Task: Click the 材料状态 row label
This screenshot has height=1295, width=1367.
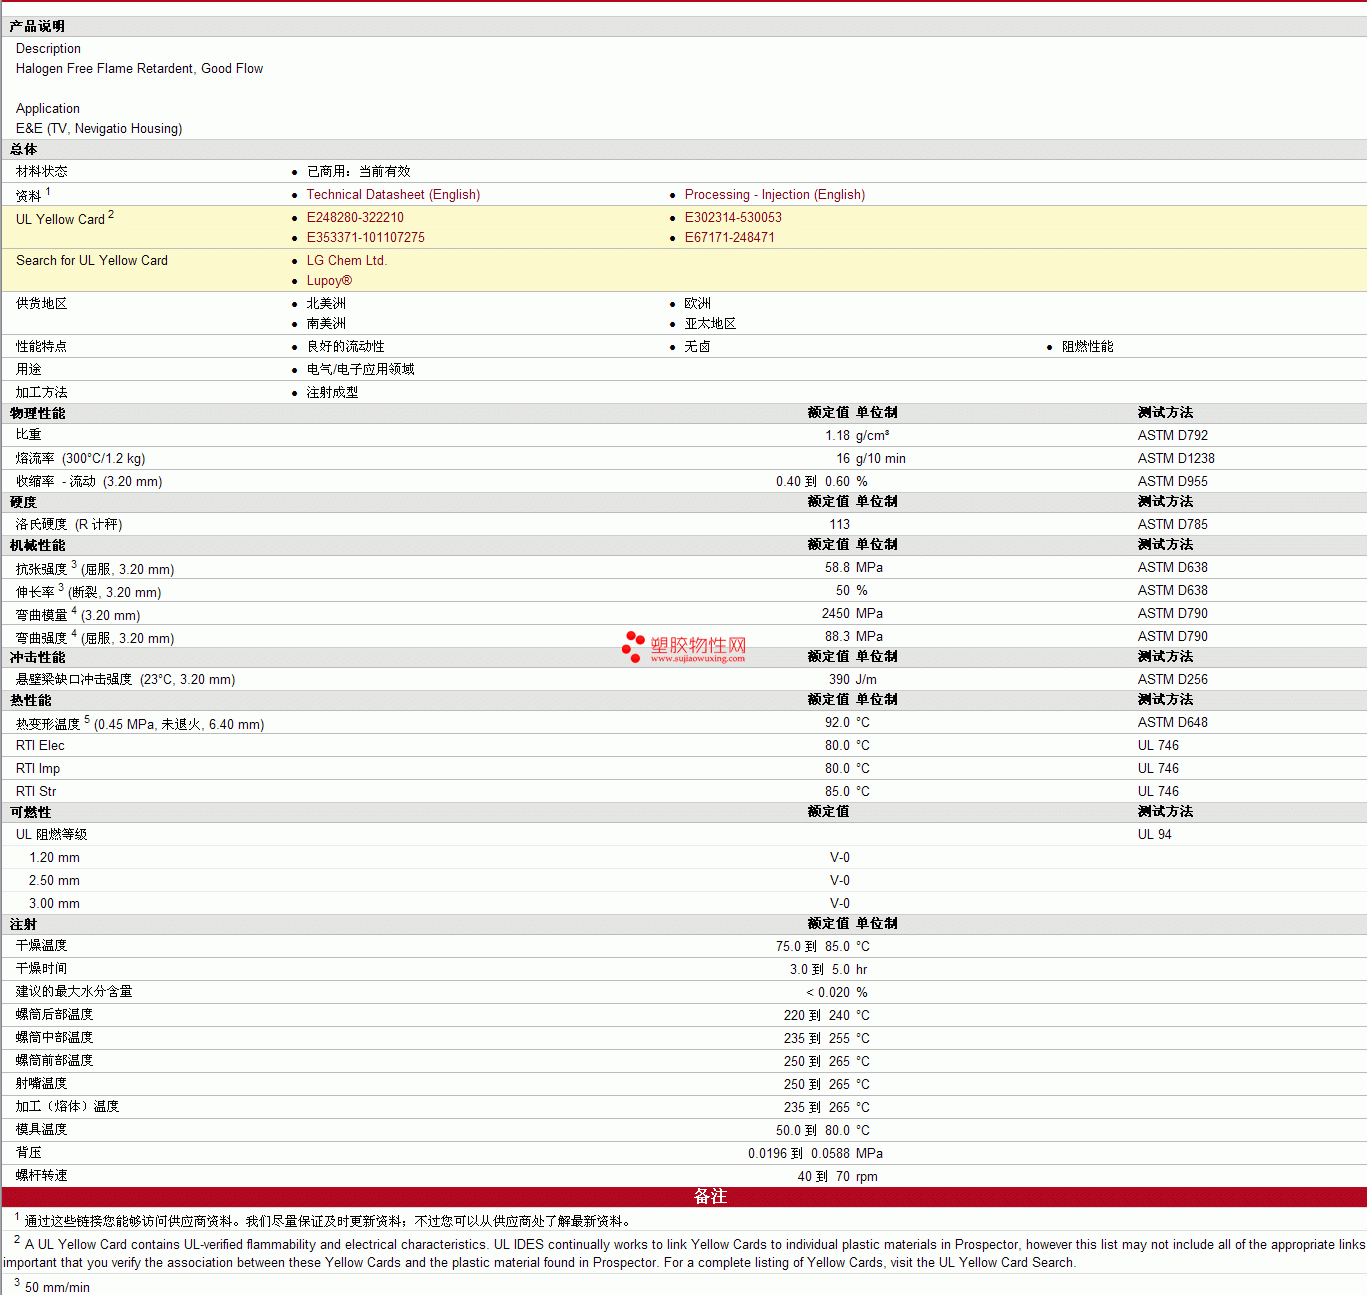Action: click(x=42, y=172)
